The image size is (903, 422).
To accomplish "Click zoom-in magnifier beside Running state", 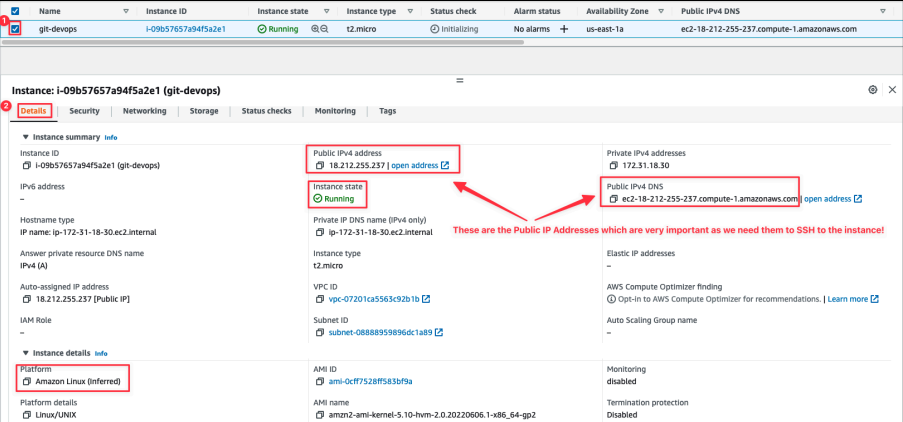I will (x=315, y=29).
